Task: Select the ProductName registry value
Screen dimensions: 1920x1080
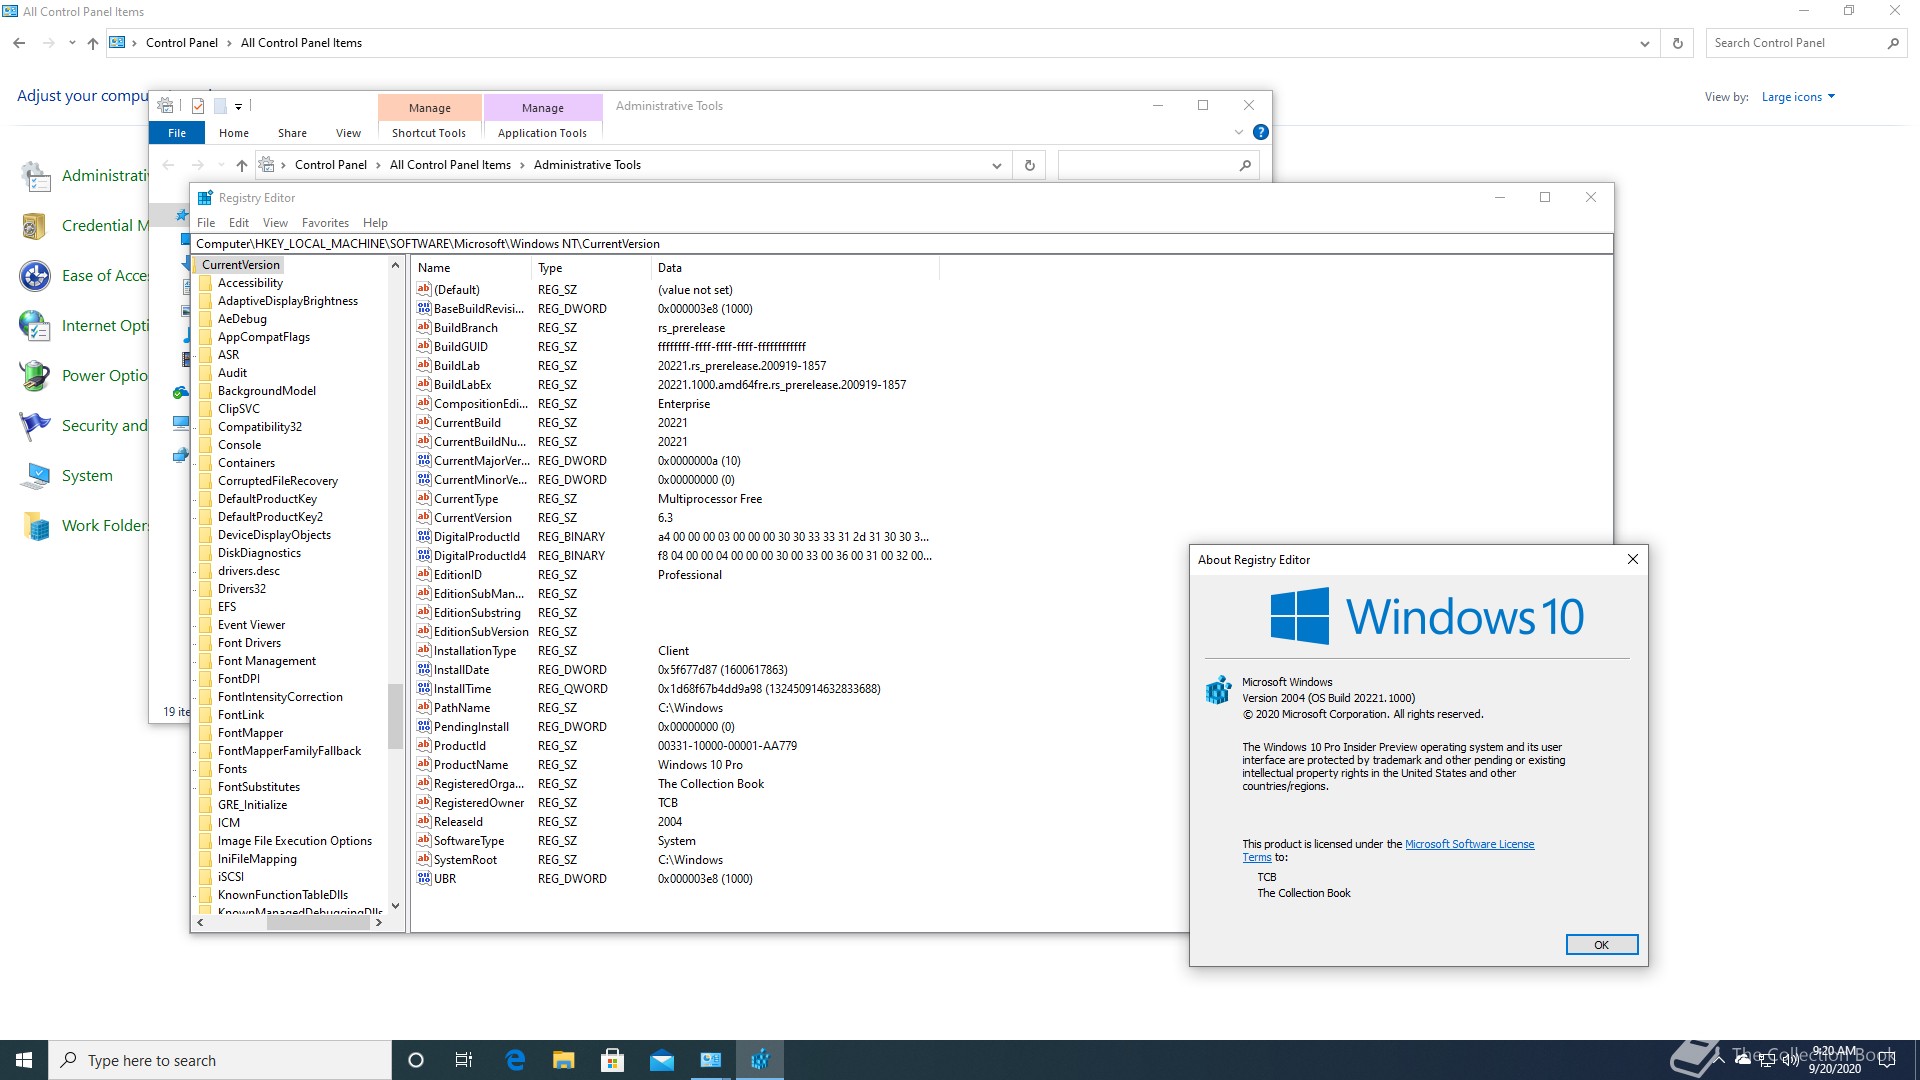Action: click(471, 765)
